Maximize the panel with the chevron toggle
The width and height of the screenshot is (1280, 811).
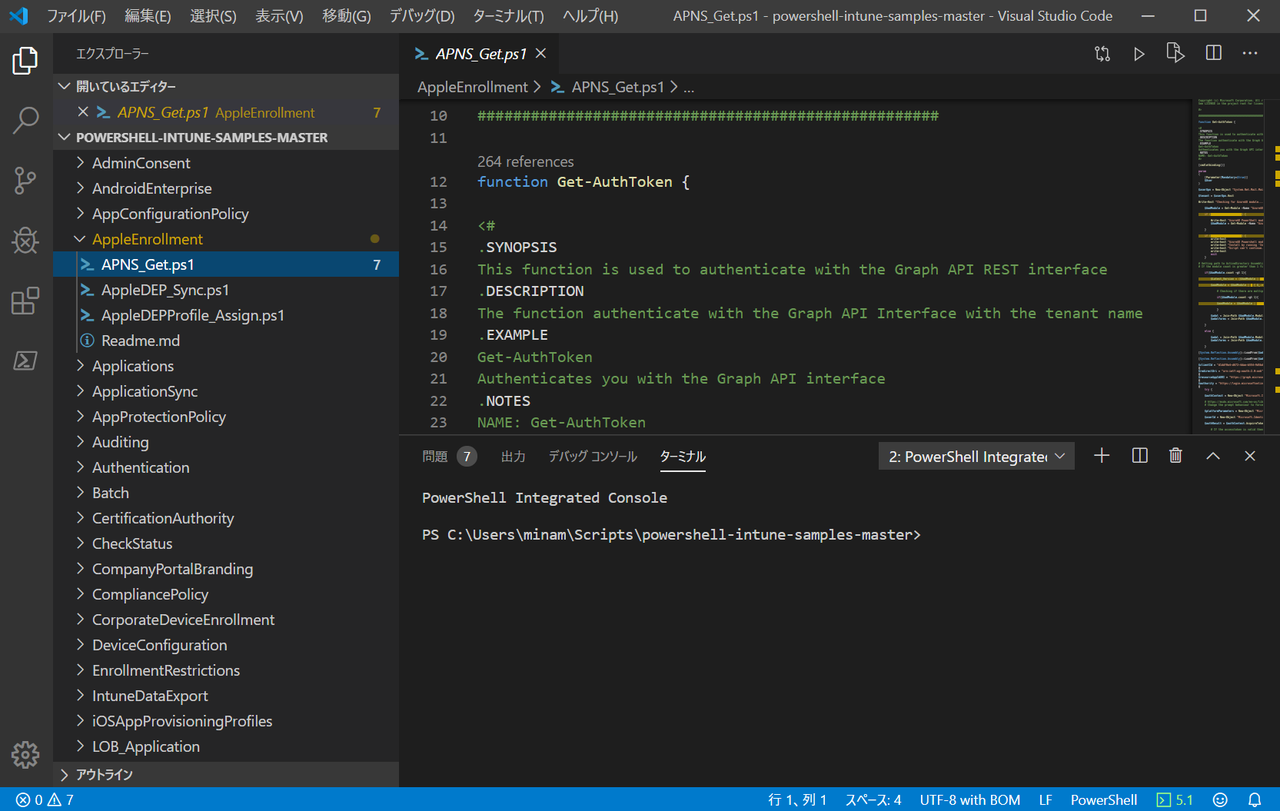1213,455
